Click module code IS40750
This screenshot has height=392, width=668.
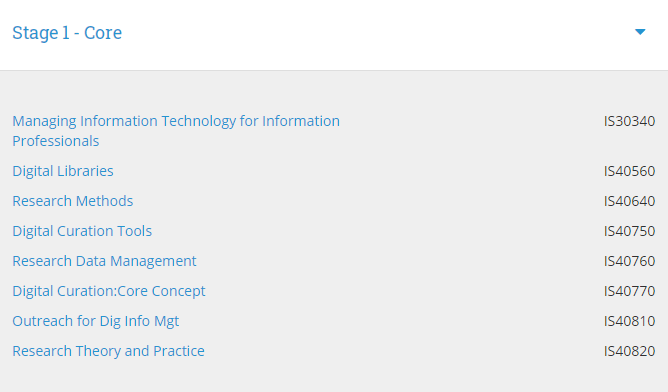629,231
